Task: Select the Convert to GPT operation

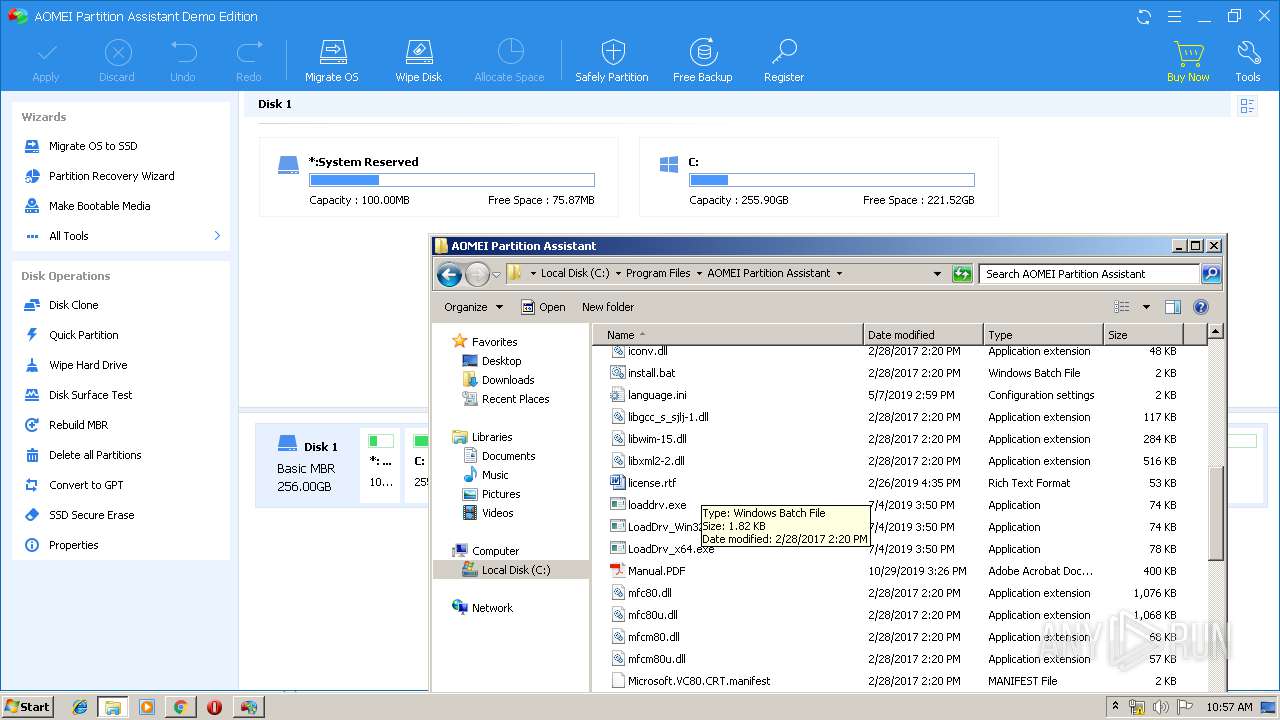Action: 86,485
